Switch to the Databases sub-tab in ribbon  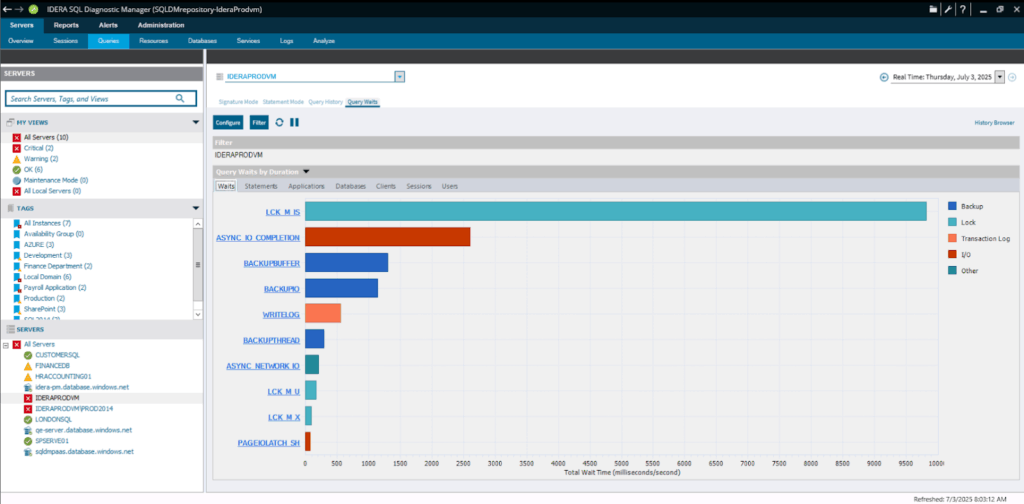point(202,41)
